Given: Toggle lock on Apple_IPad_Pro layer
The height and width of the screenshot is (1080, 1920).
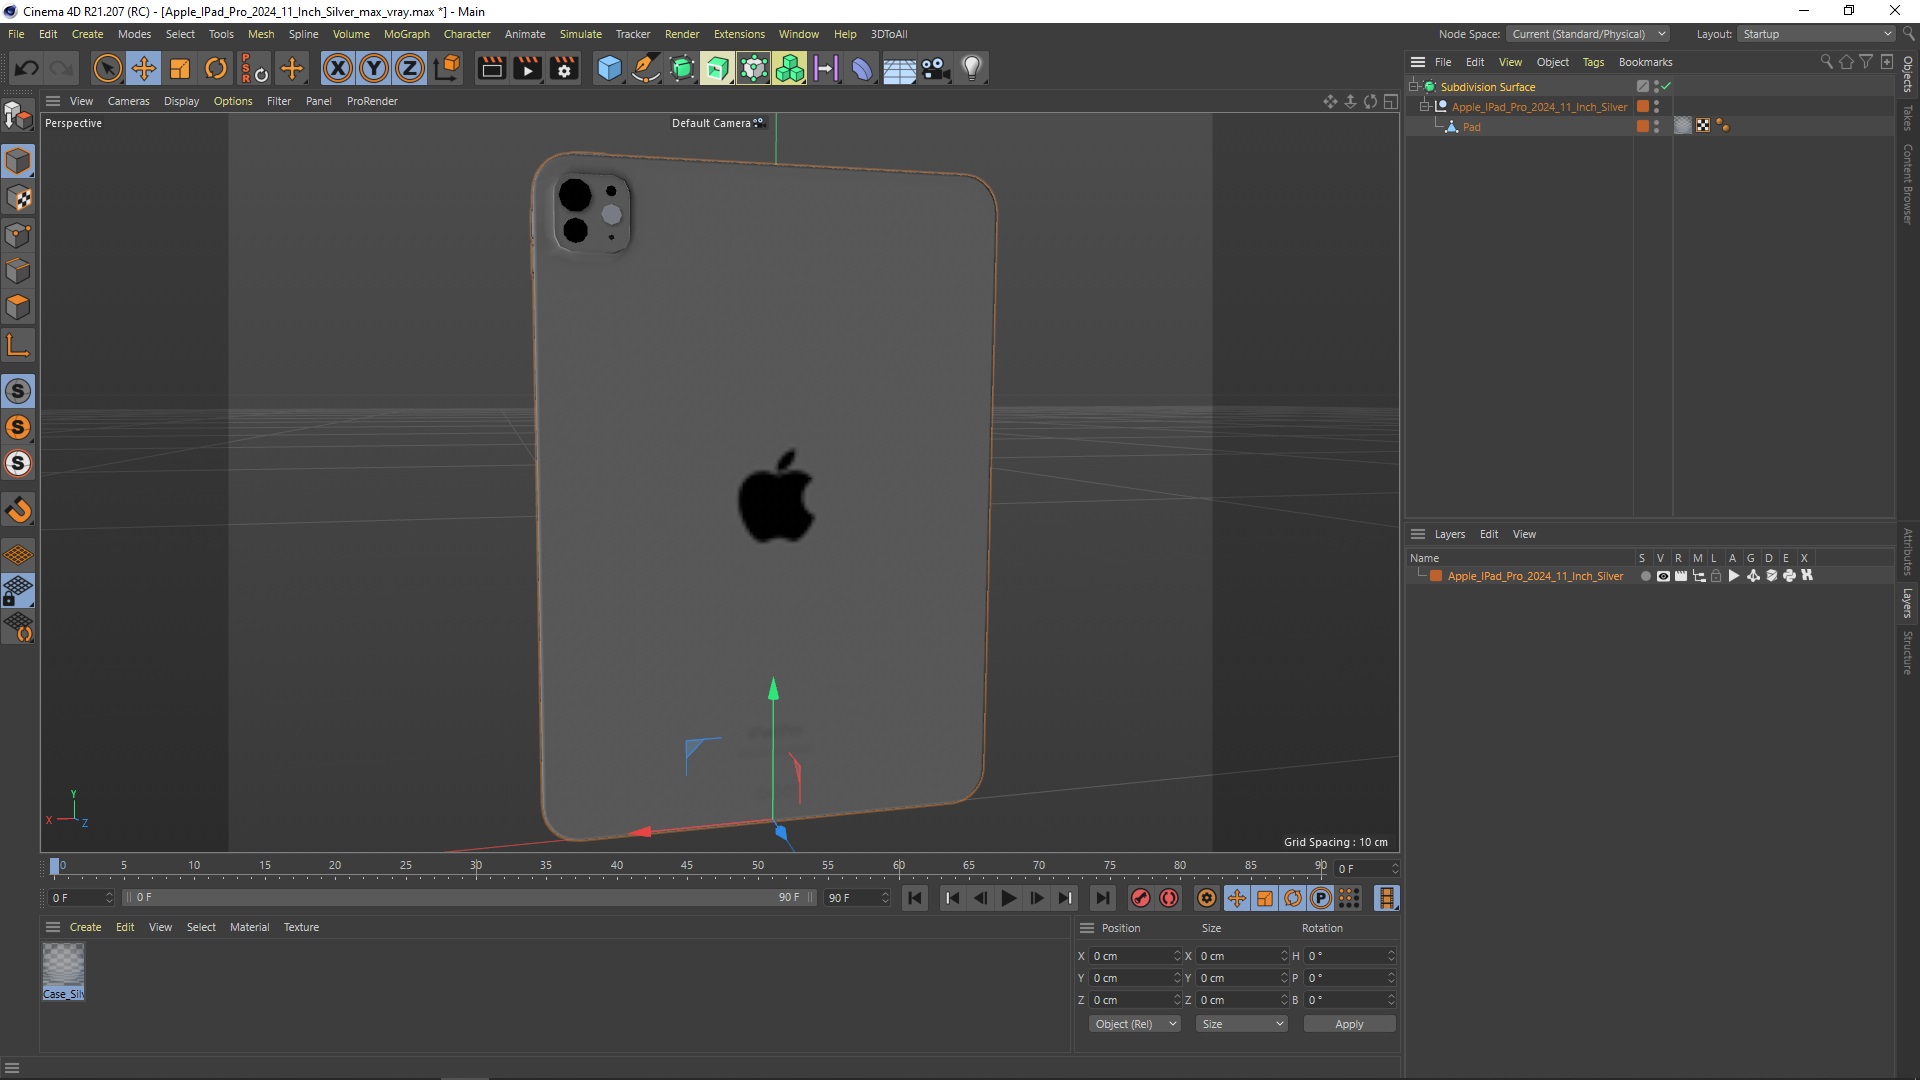Looking at the screenshot, I should (x=1716, y=576).
